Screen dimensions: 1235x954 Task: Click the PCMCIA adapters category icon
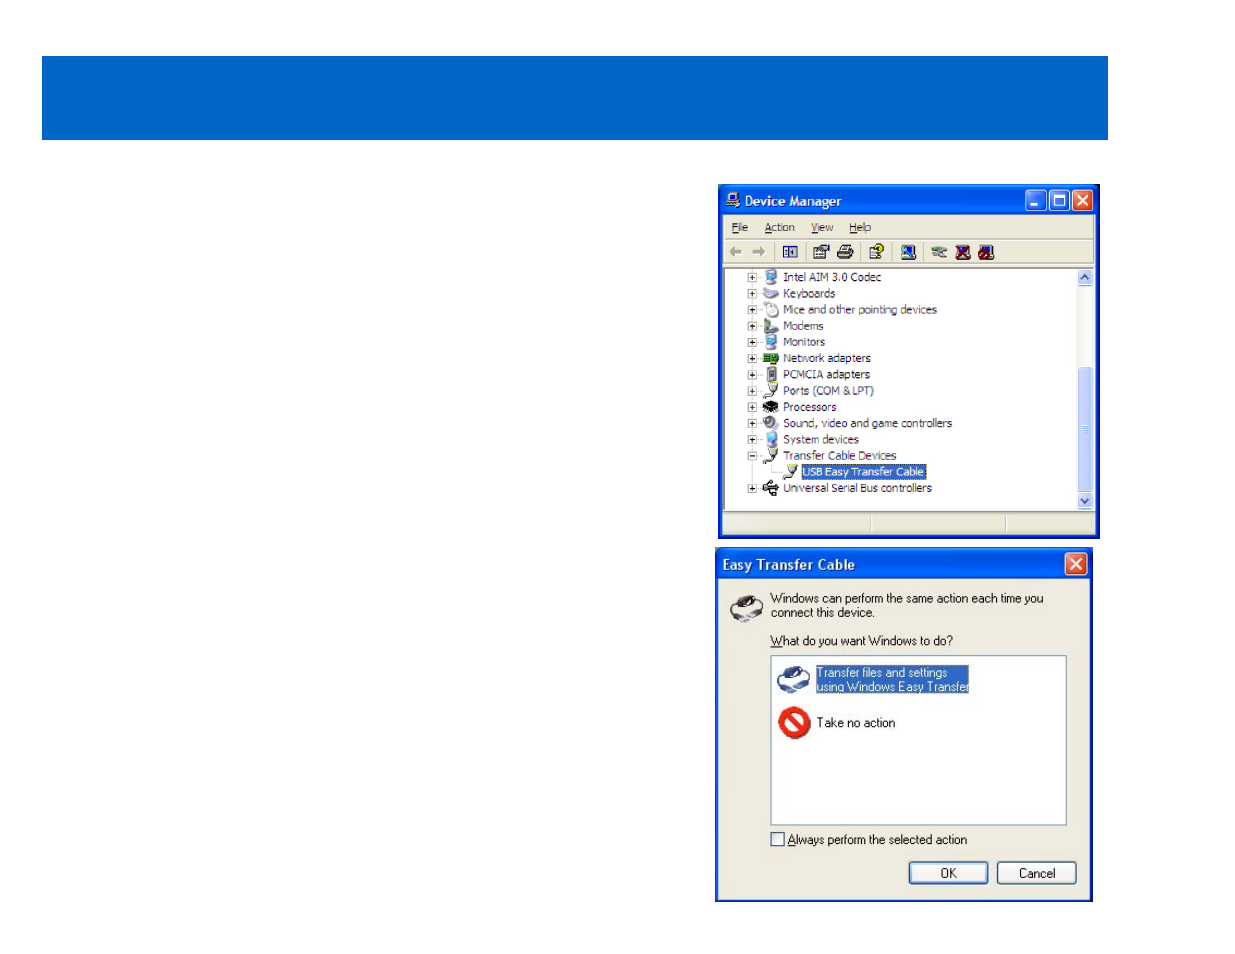tap(771, 374)
